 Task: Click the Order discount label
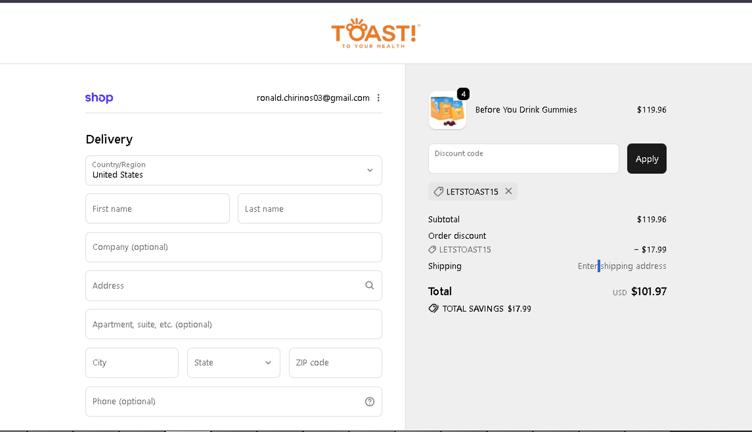tap(457, 236)
